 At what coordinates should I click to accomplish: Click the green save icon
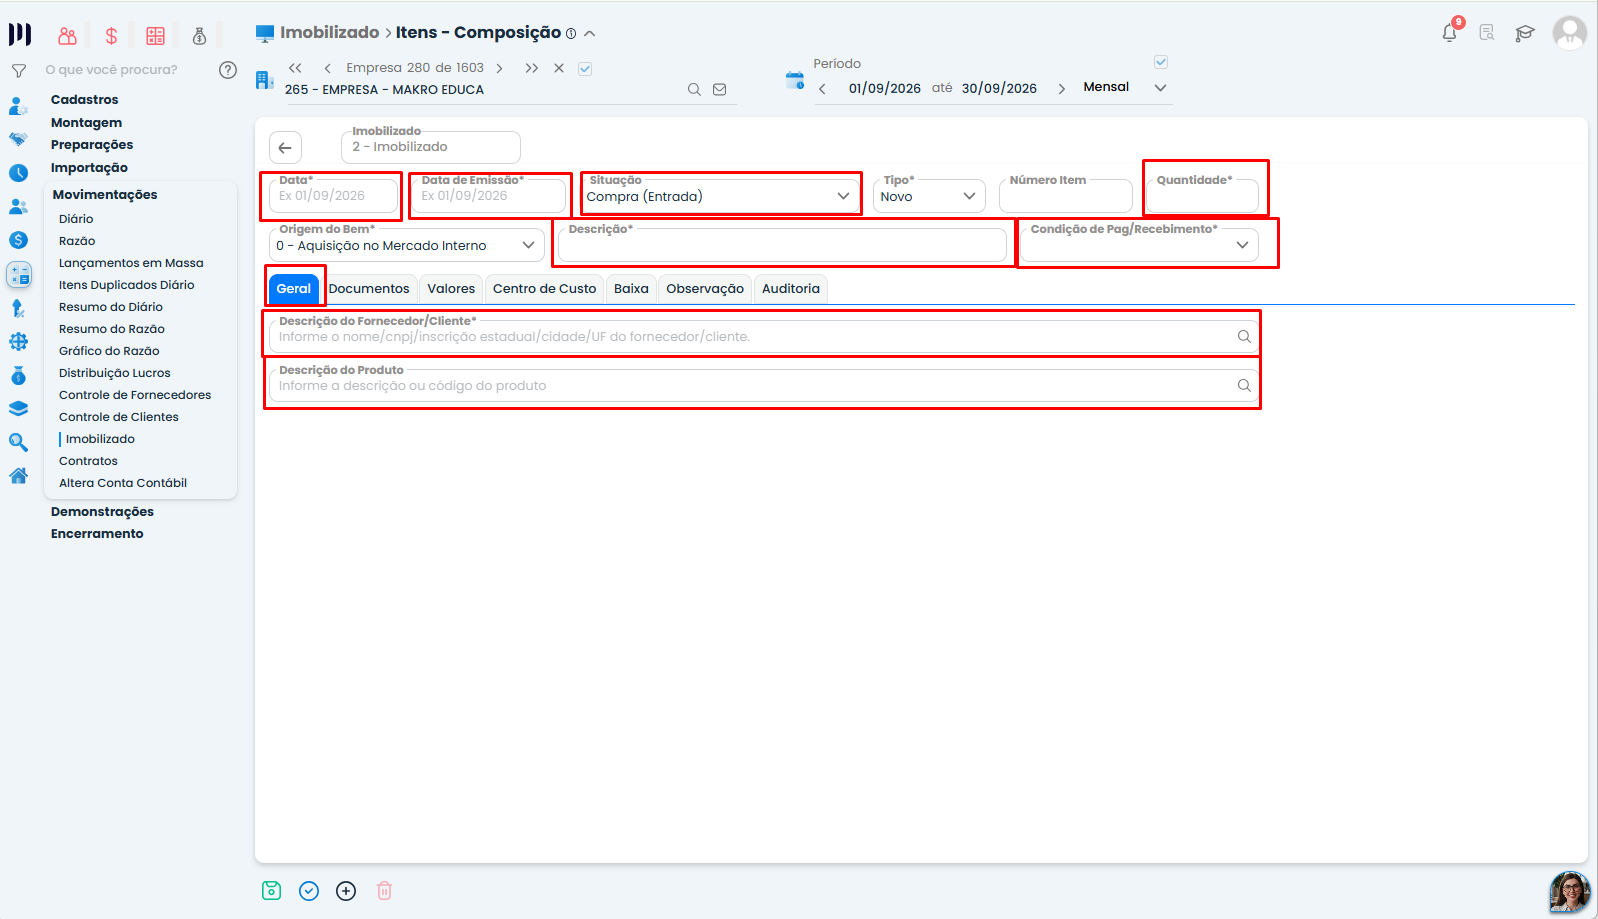(272, 891)
